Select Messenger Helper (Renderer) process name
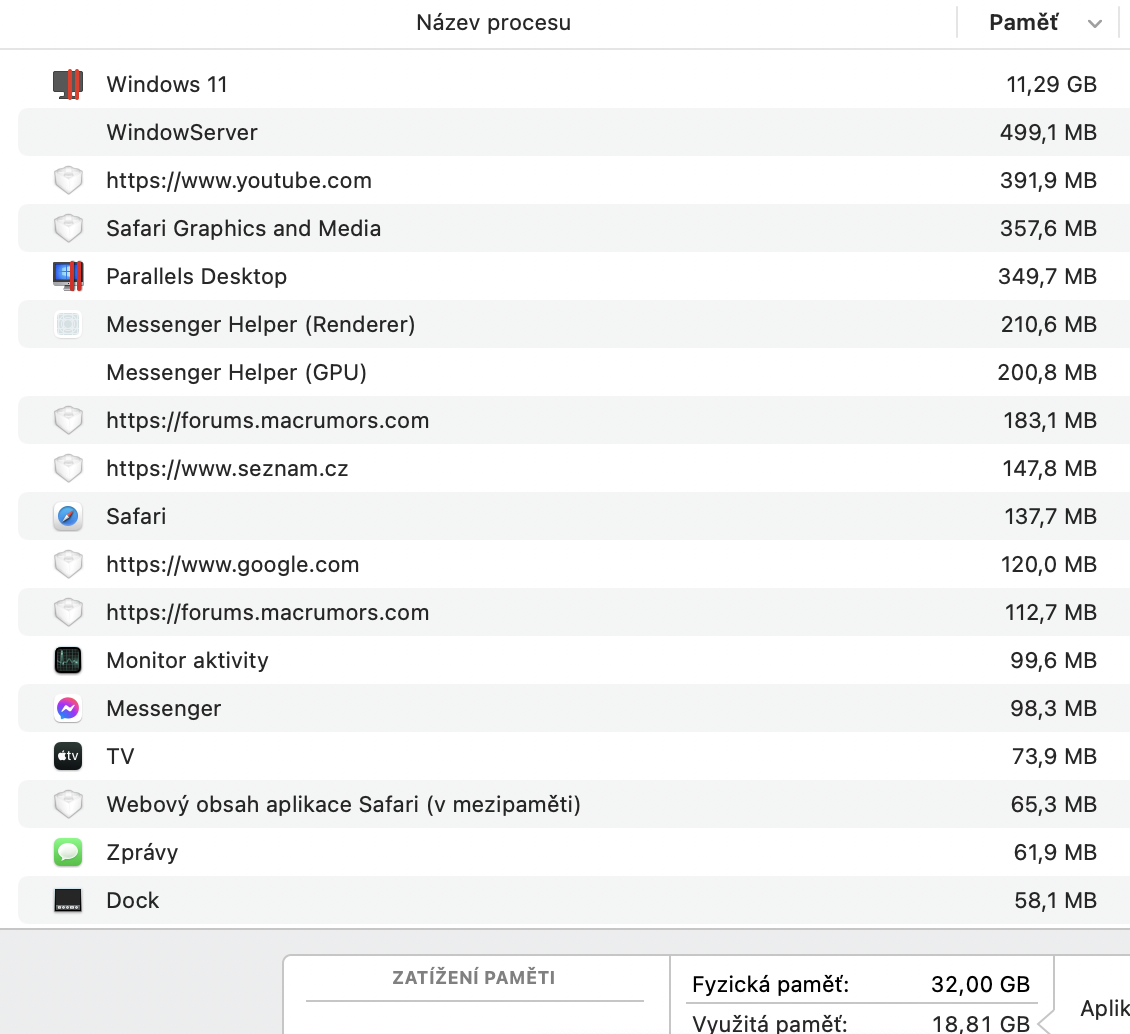This screenshot has width=1130, height=1034. [261, 324]
